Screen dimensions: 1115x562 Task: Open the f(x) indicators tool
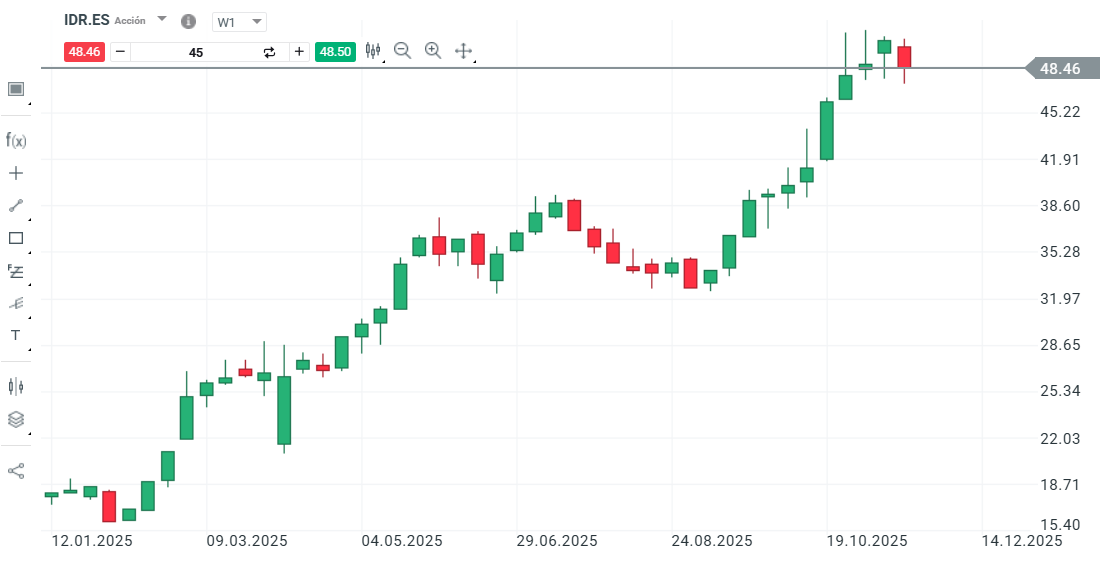point(16,140)
